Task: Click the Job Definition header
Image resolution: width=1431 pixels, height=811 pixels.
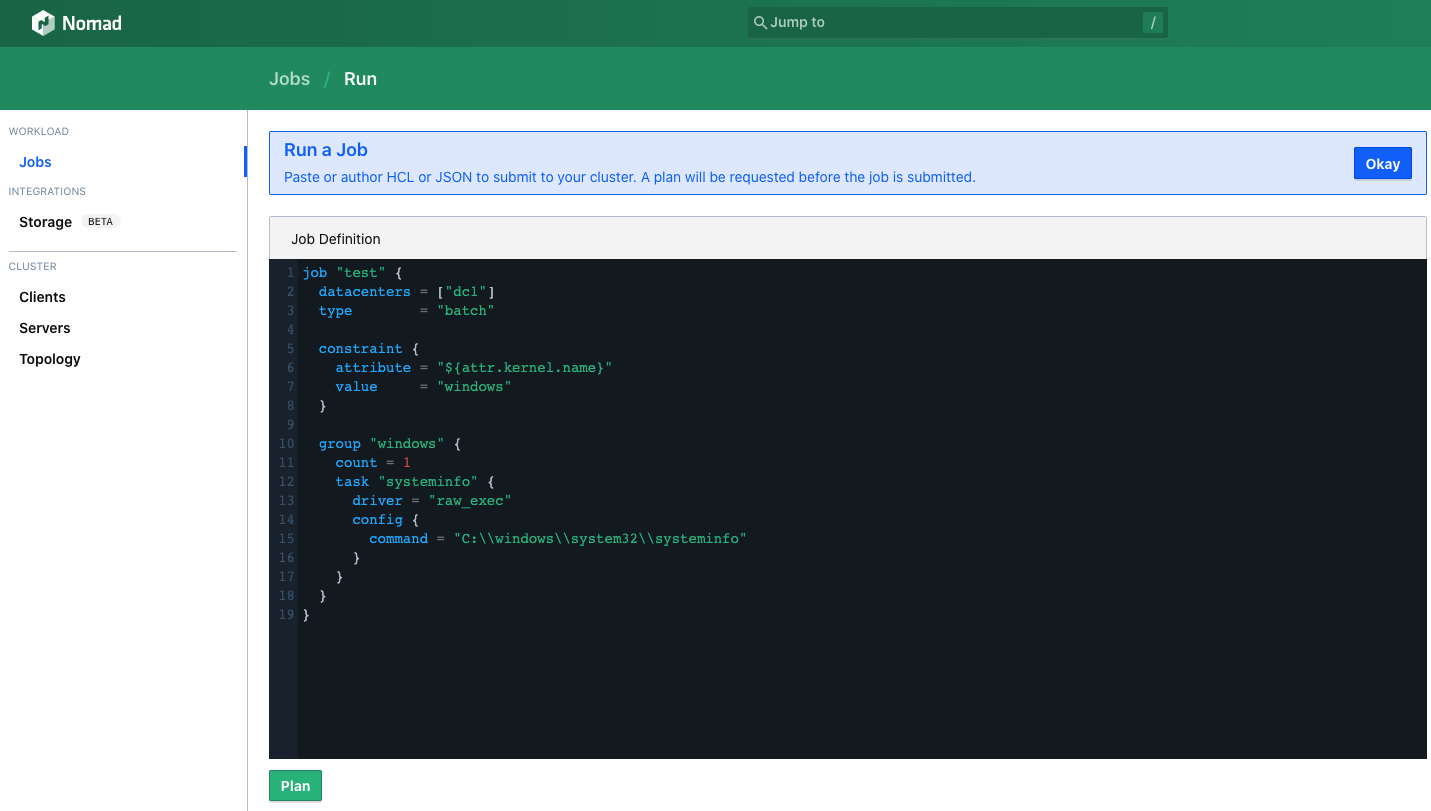Action: 336,239
